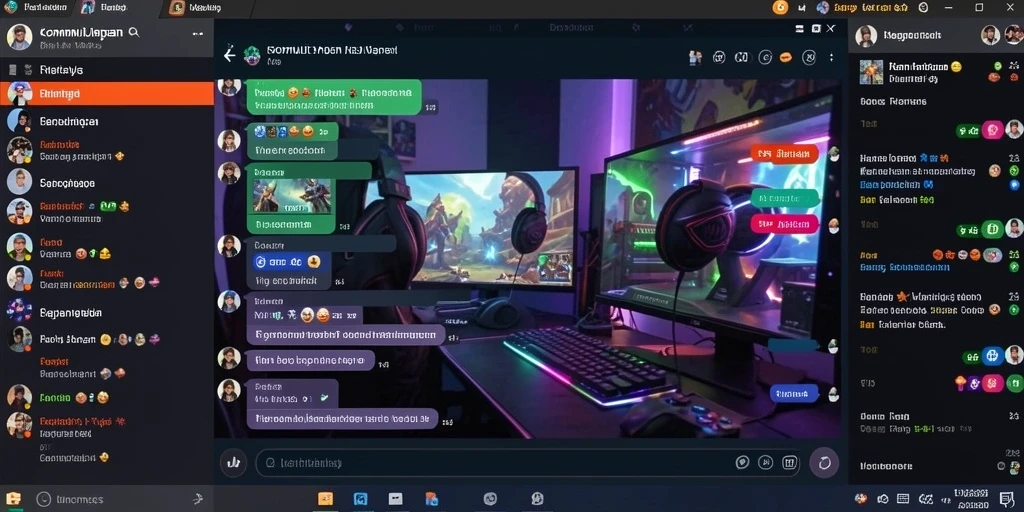This screenshot has width=1024, height=512.
Task: Click the green round button in right panel
Action: point(992,229)
